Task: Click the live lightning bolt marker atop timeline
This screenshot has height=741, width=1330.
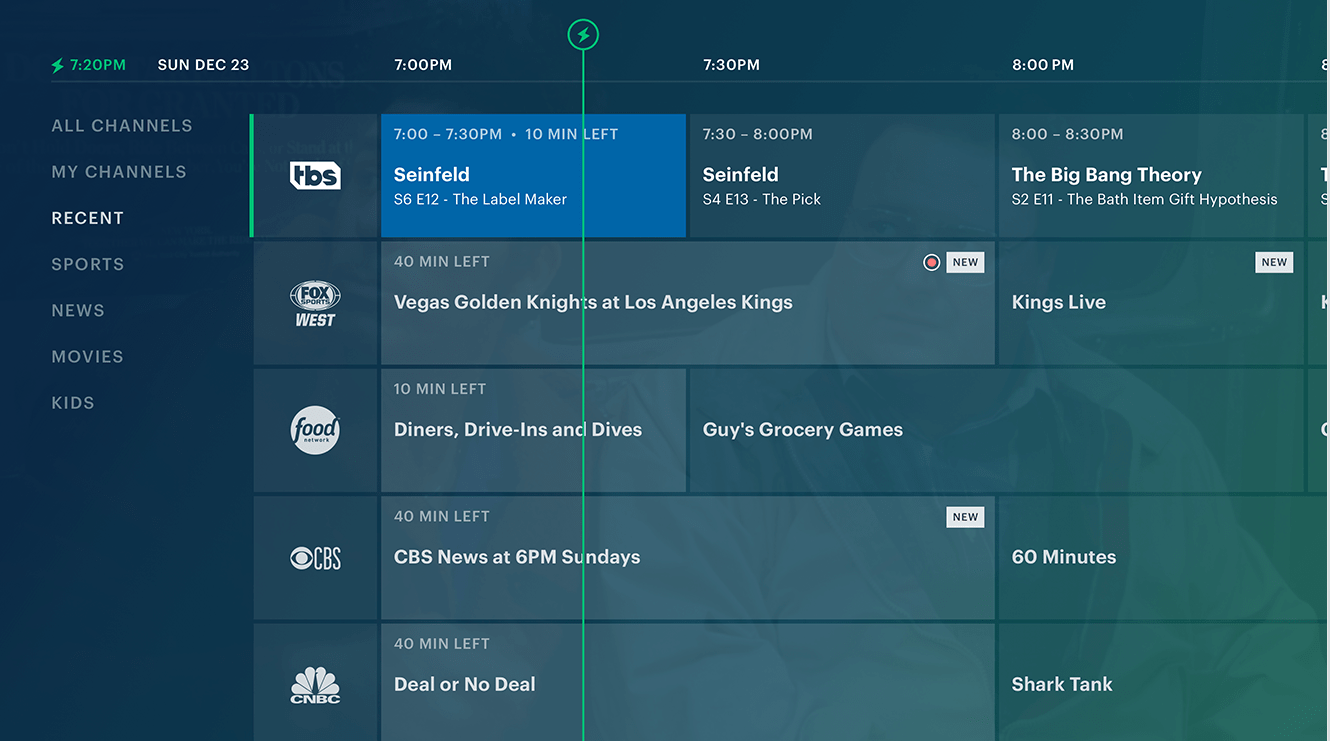Action: (583, 35)
